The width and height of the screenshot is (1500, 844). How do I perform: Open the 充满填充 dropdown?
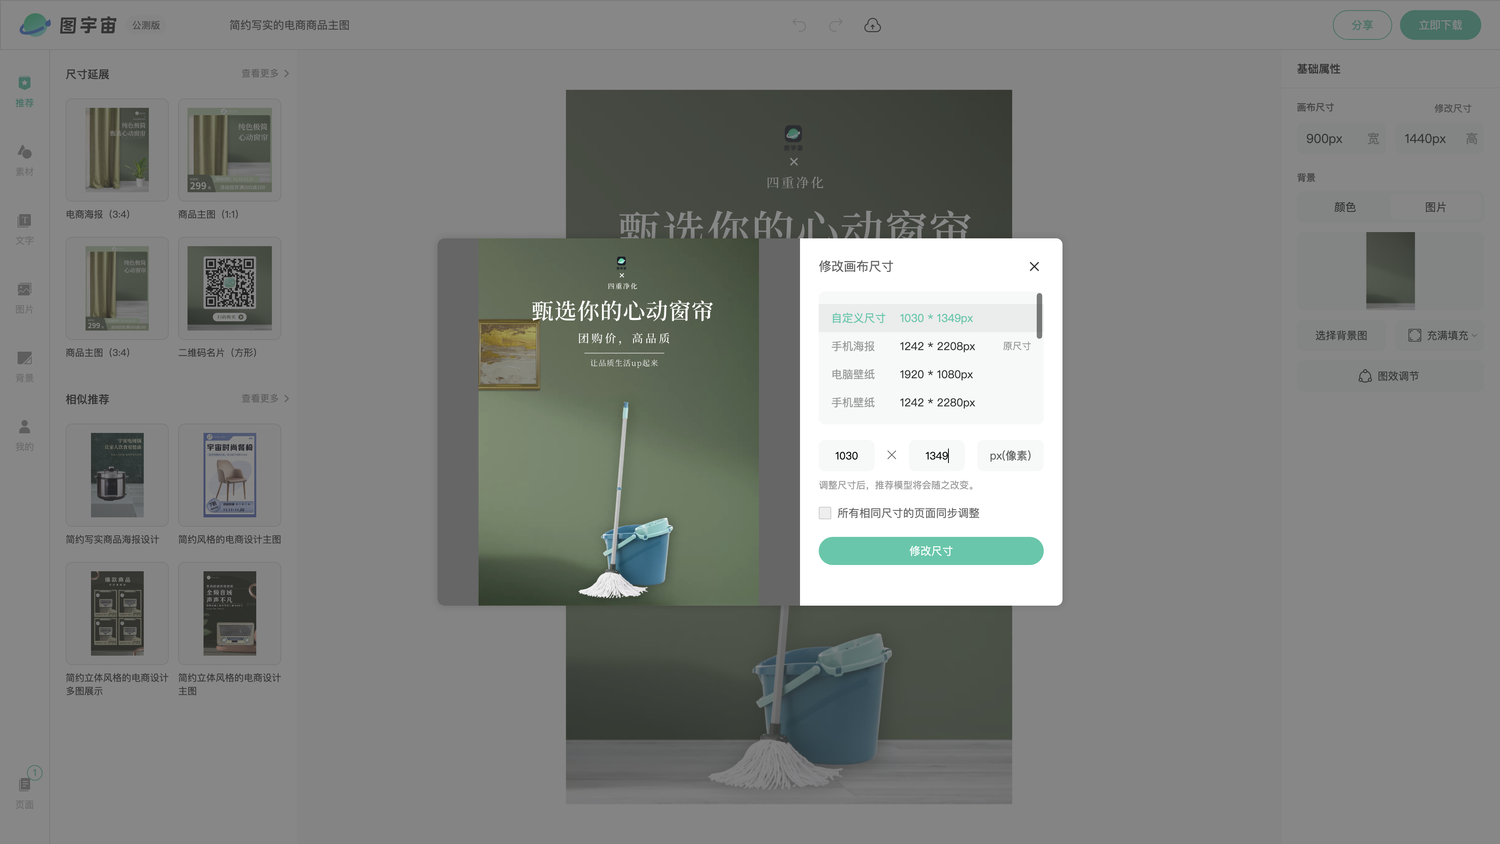coord(1439,335)
